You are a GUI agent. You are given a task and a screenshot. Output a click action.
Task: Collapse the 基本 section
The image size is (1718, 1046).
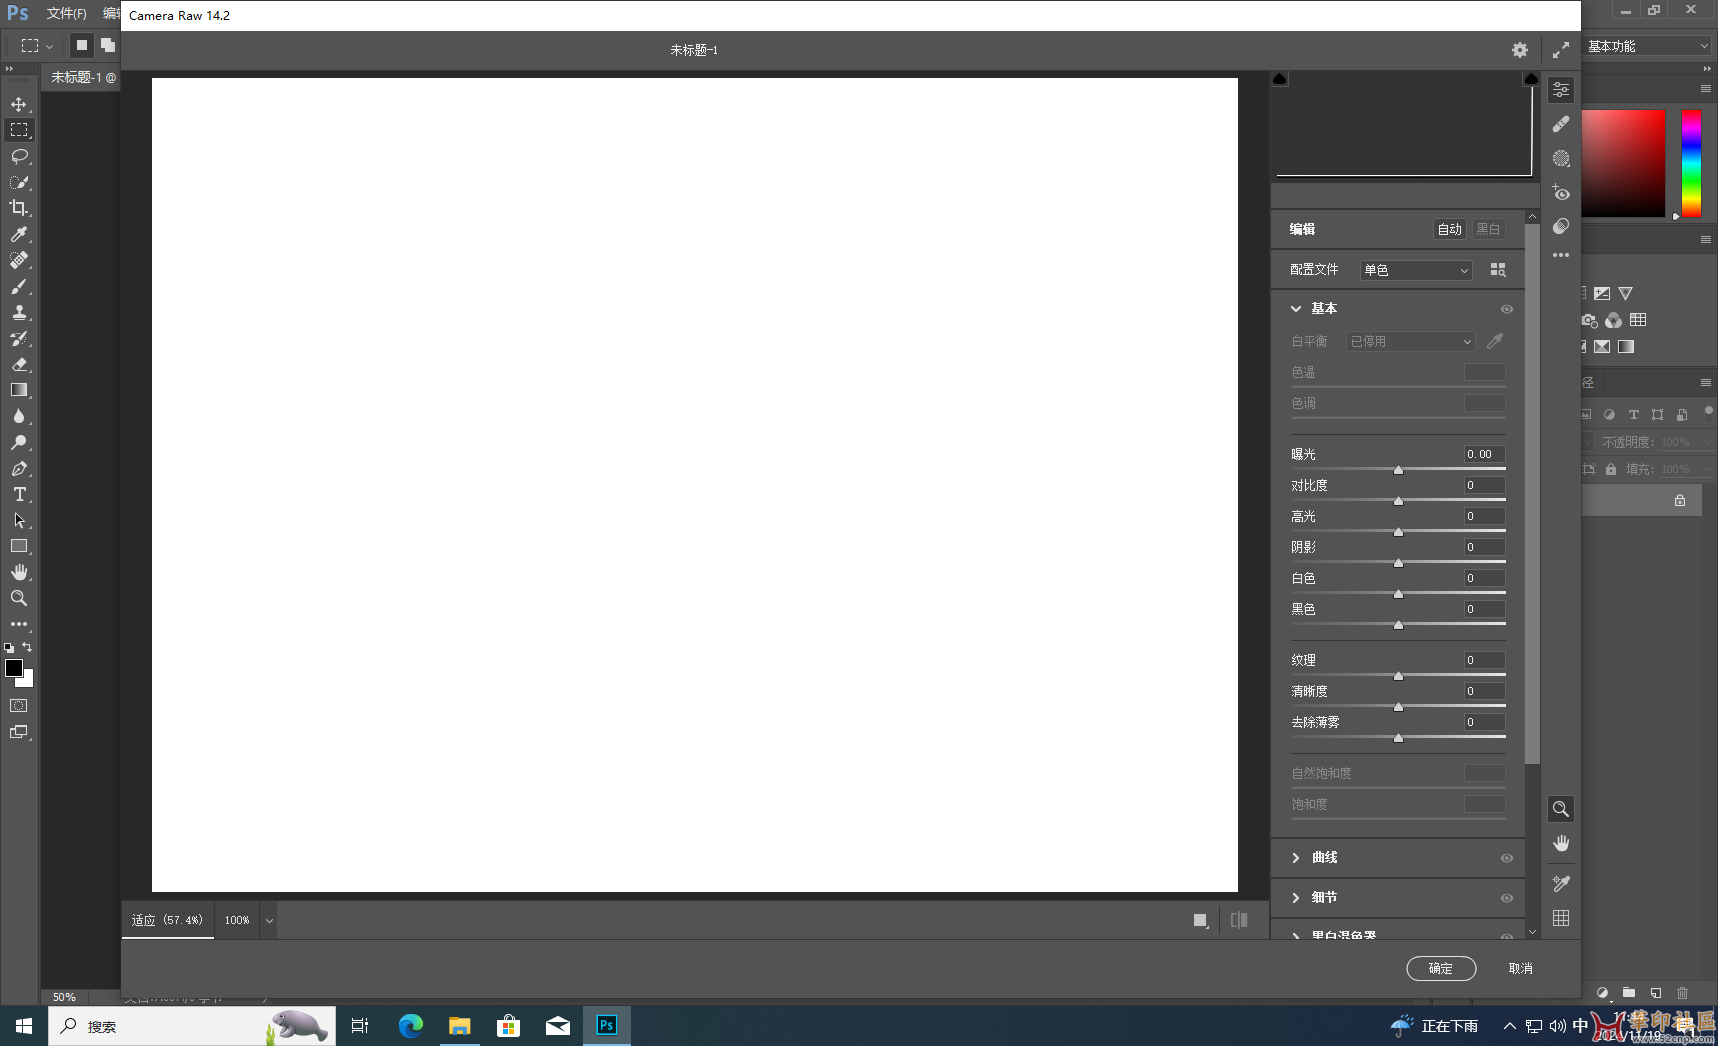[x=1296, y=309]
